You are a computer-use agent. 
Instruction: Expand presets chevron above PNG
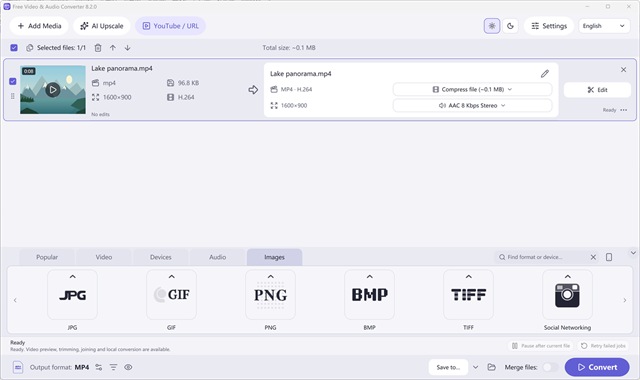270,277
